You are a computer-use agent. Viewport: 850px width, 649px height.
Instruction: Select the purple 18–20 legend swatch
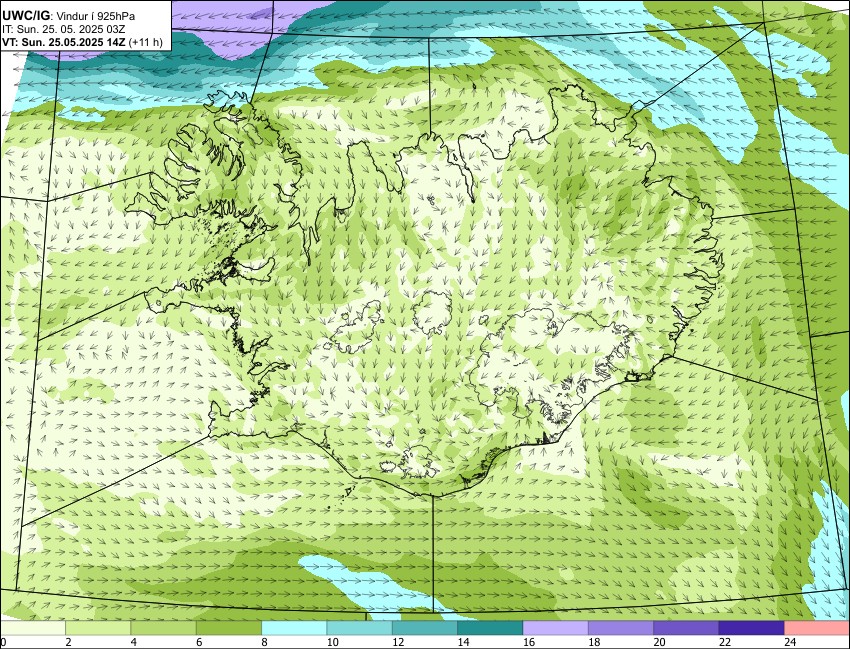pyautogui.click(x=621, y=628)
